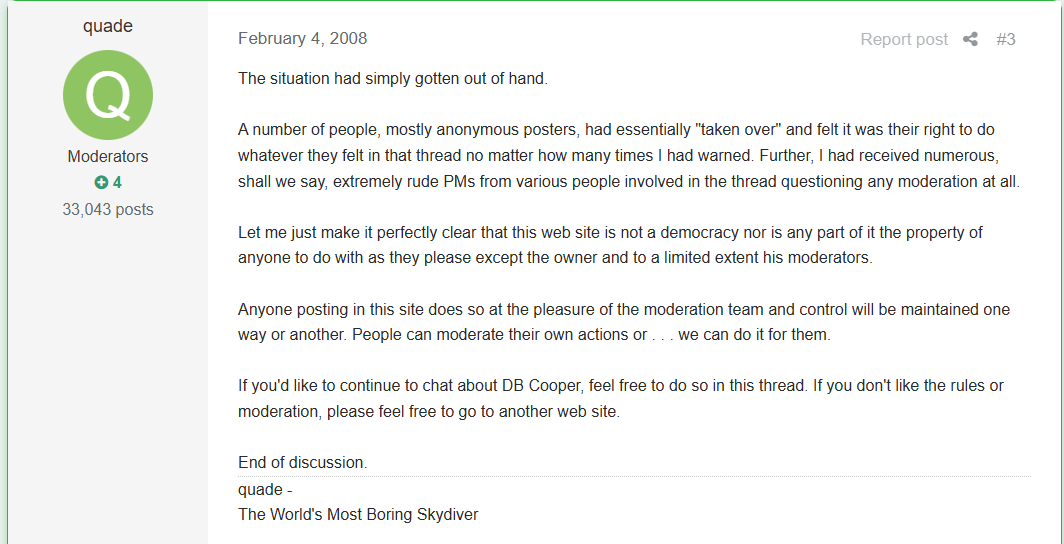Image resolution: width=1064 pixels, height=544 pixels.
Task: Click sentence "The situation had simply gotten out of hand."
Action: coord(393,78)
